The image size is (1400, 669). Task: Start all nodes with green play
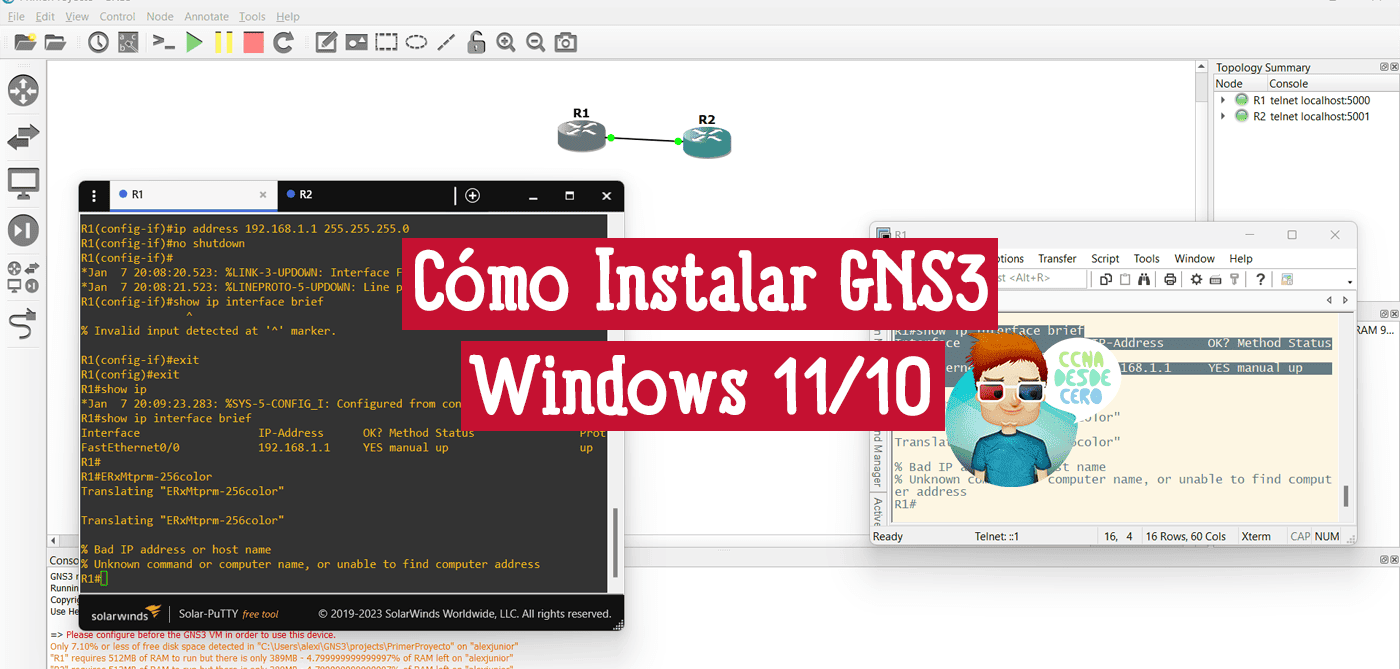pyautogui.click(x=195, y=42)
